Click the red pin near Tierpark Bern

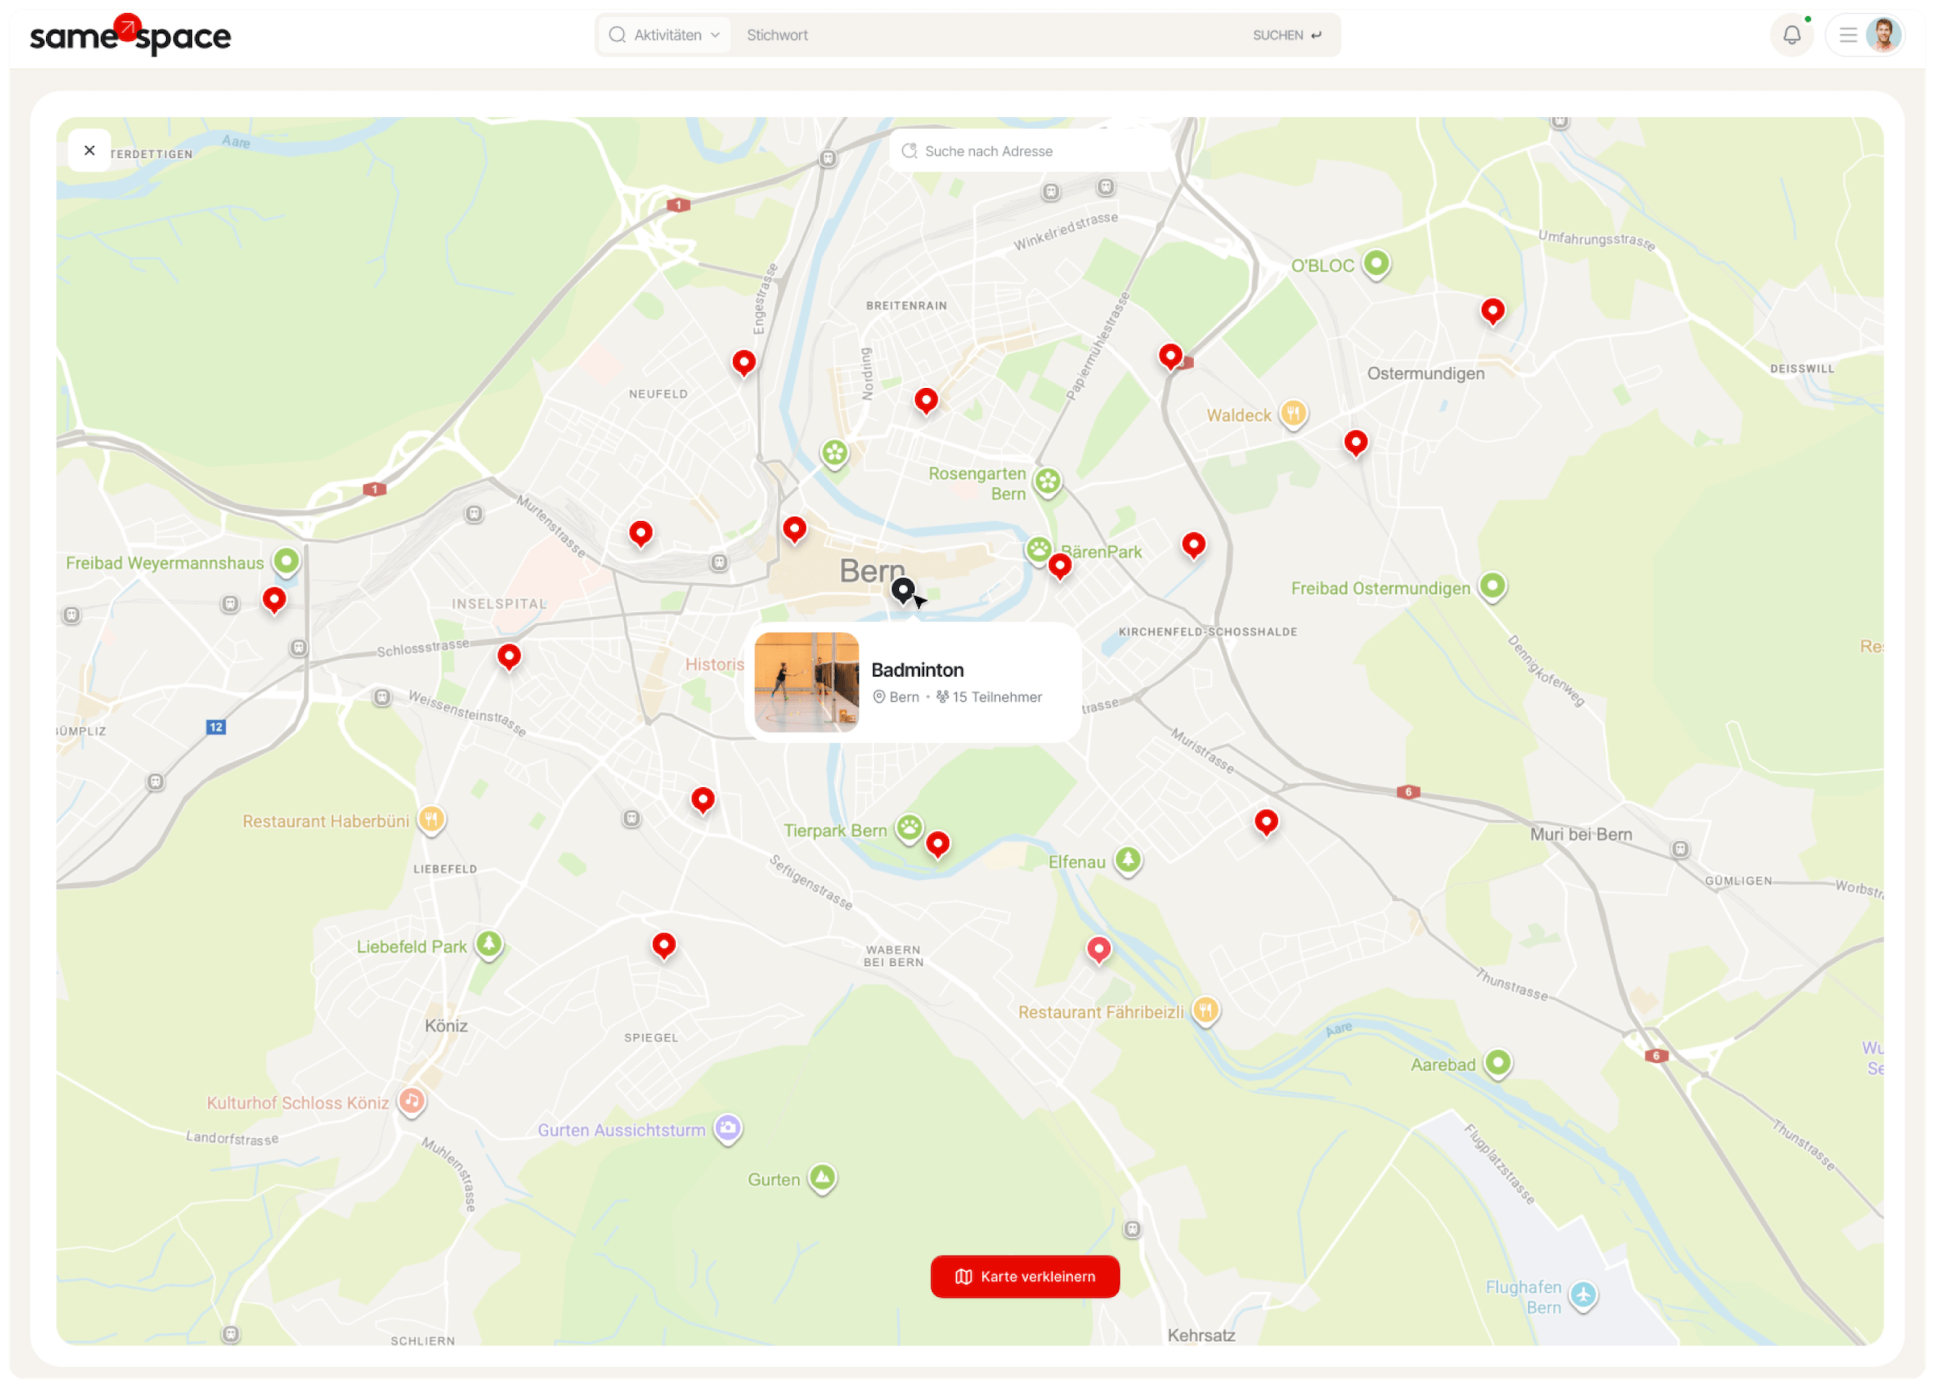point(937,843)
